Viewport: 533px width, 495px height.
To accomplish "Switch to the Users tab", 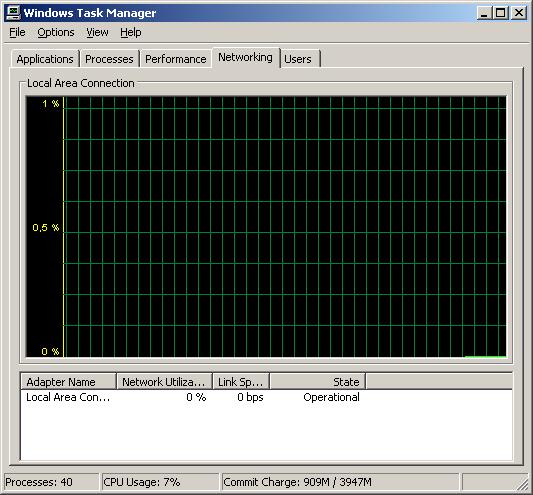I will 298,59.
